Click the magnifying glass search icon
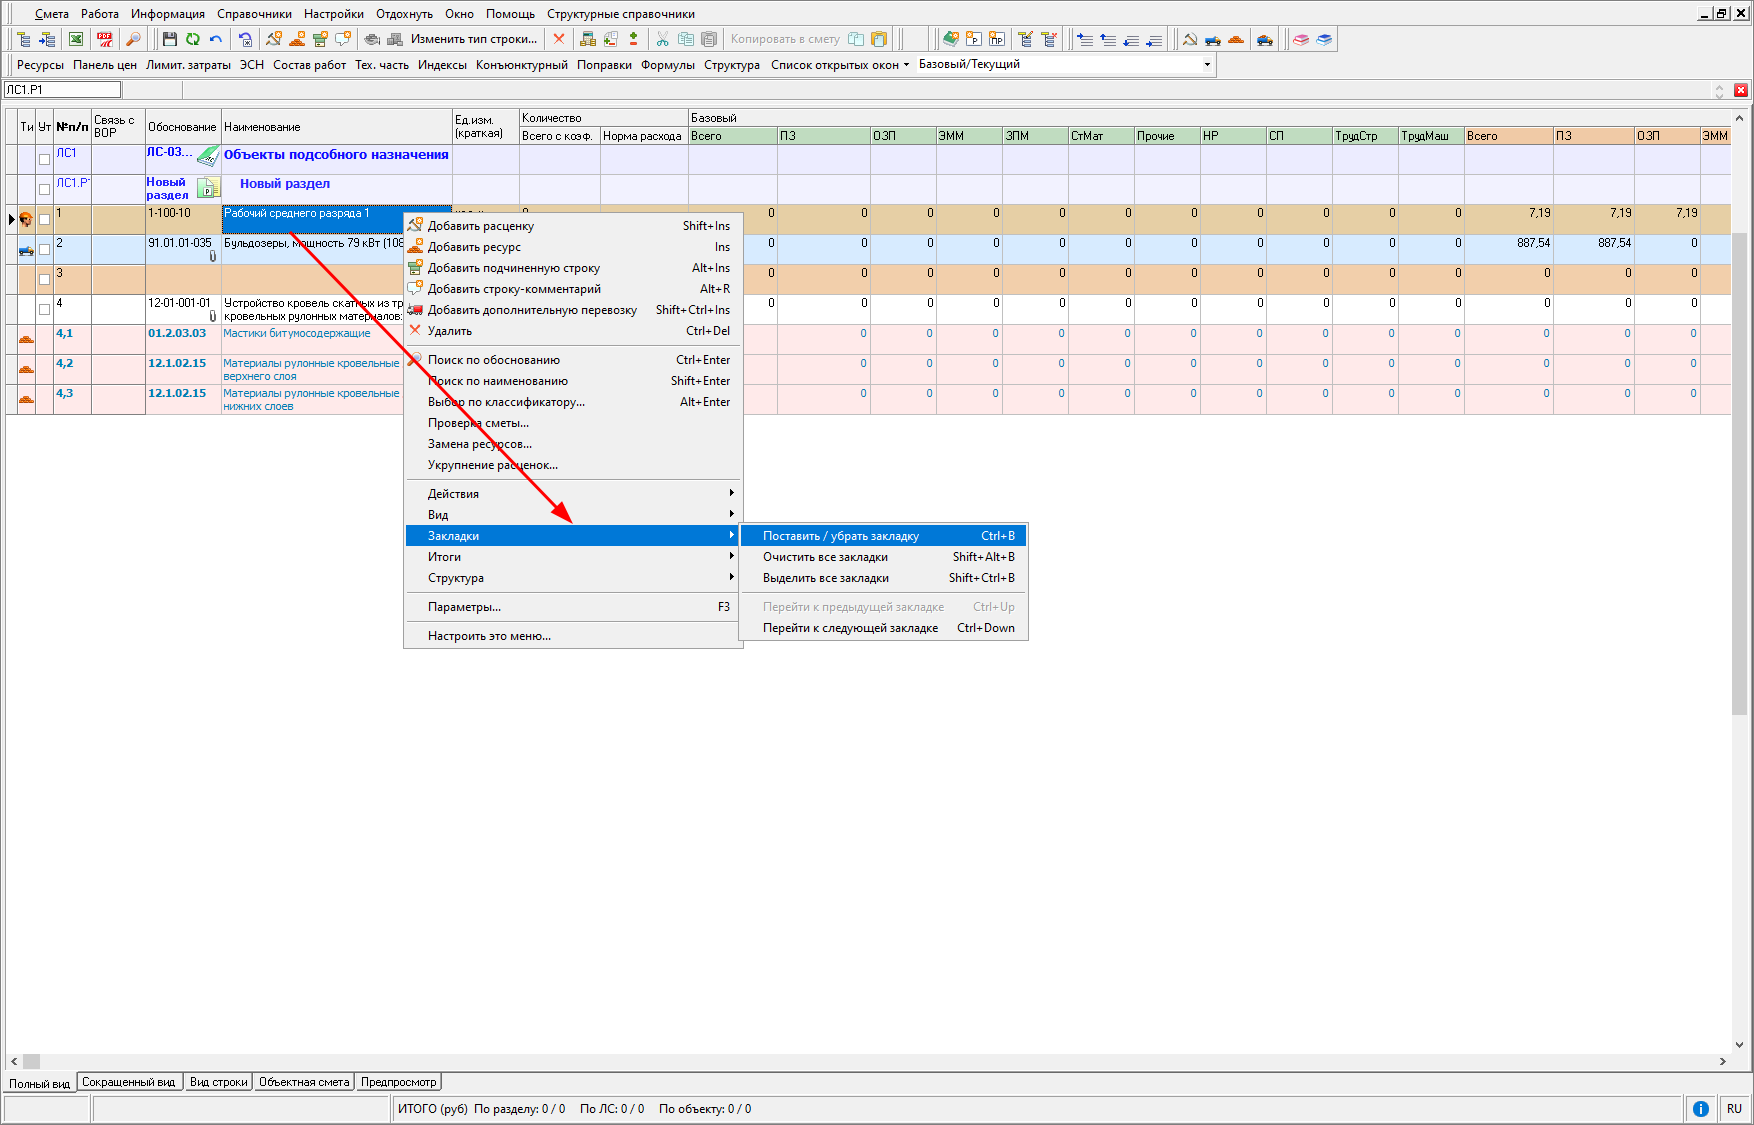The width and height of the screenshot is (1754, 1125). click(x=133, y=39)
